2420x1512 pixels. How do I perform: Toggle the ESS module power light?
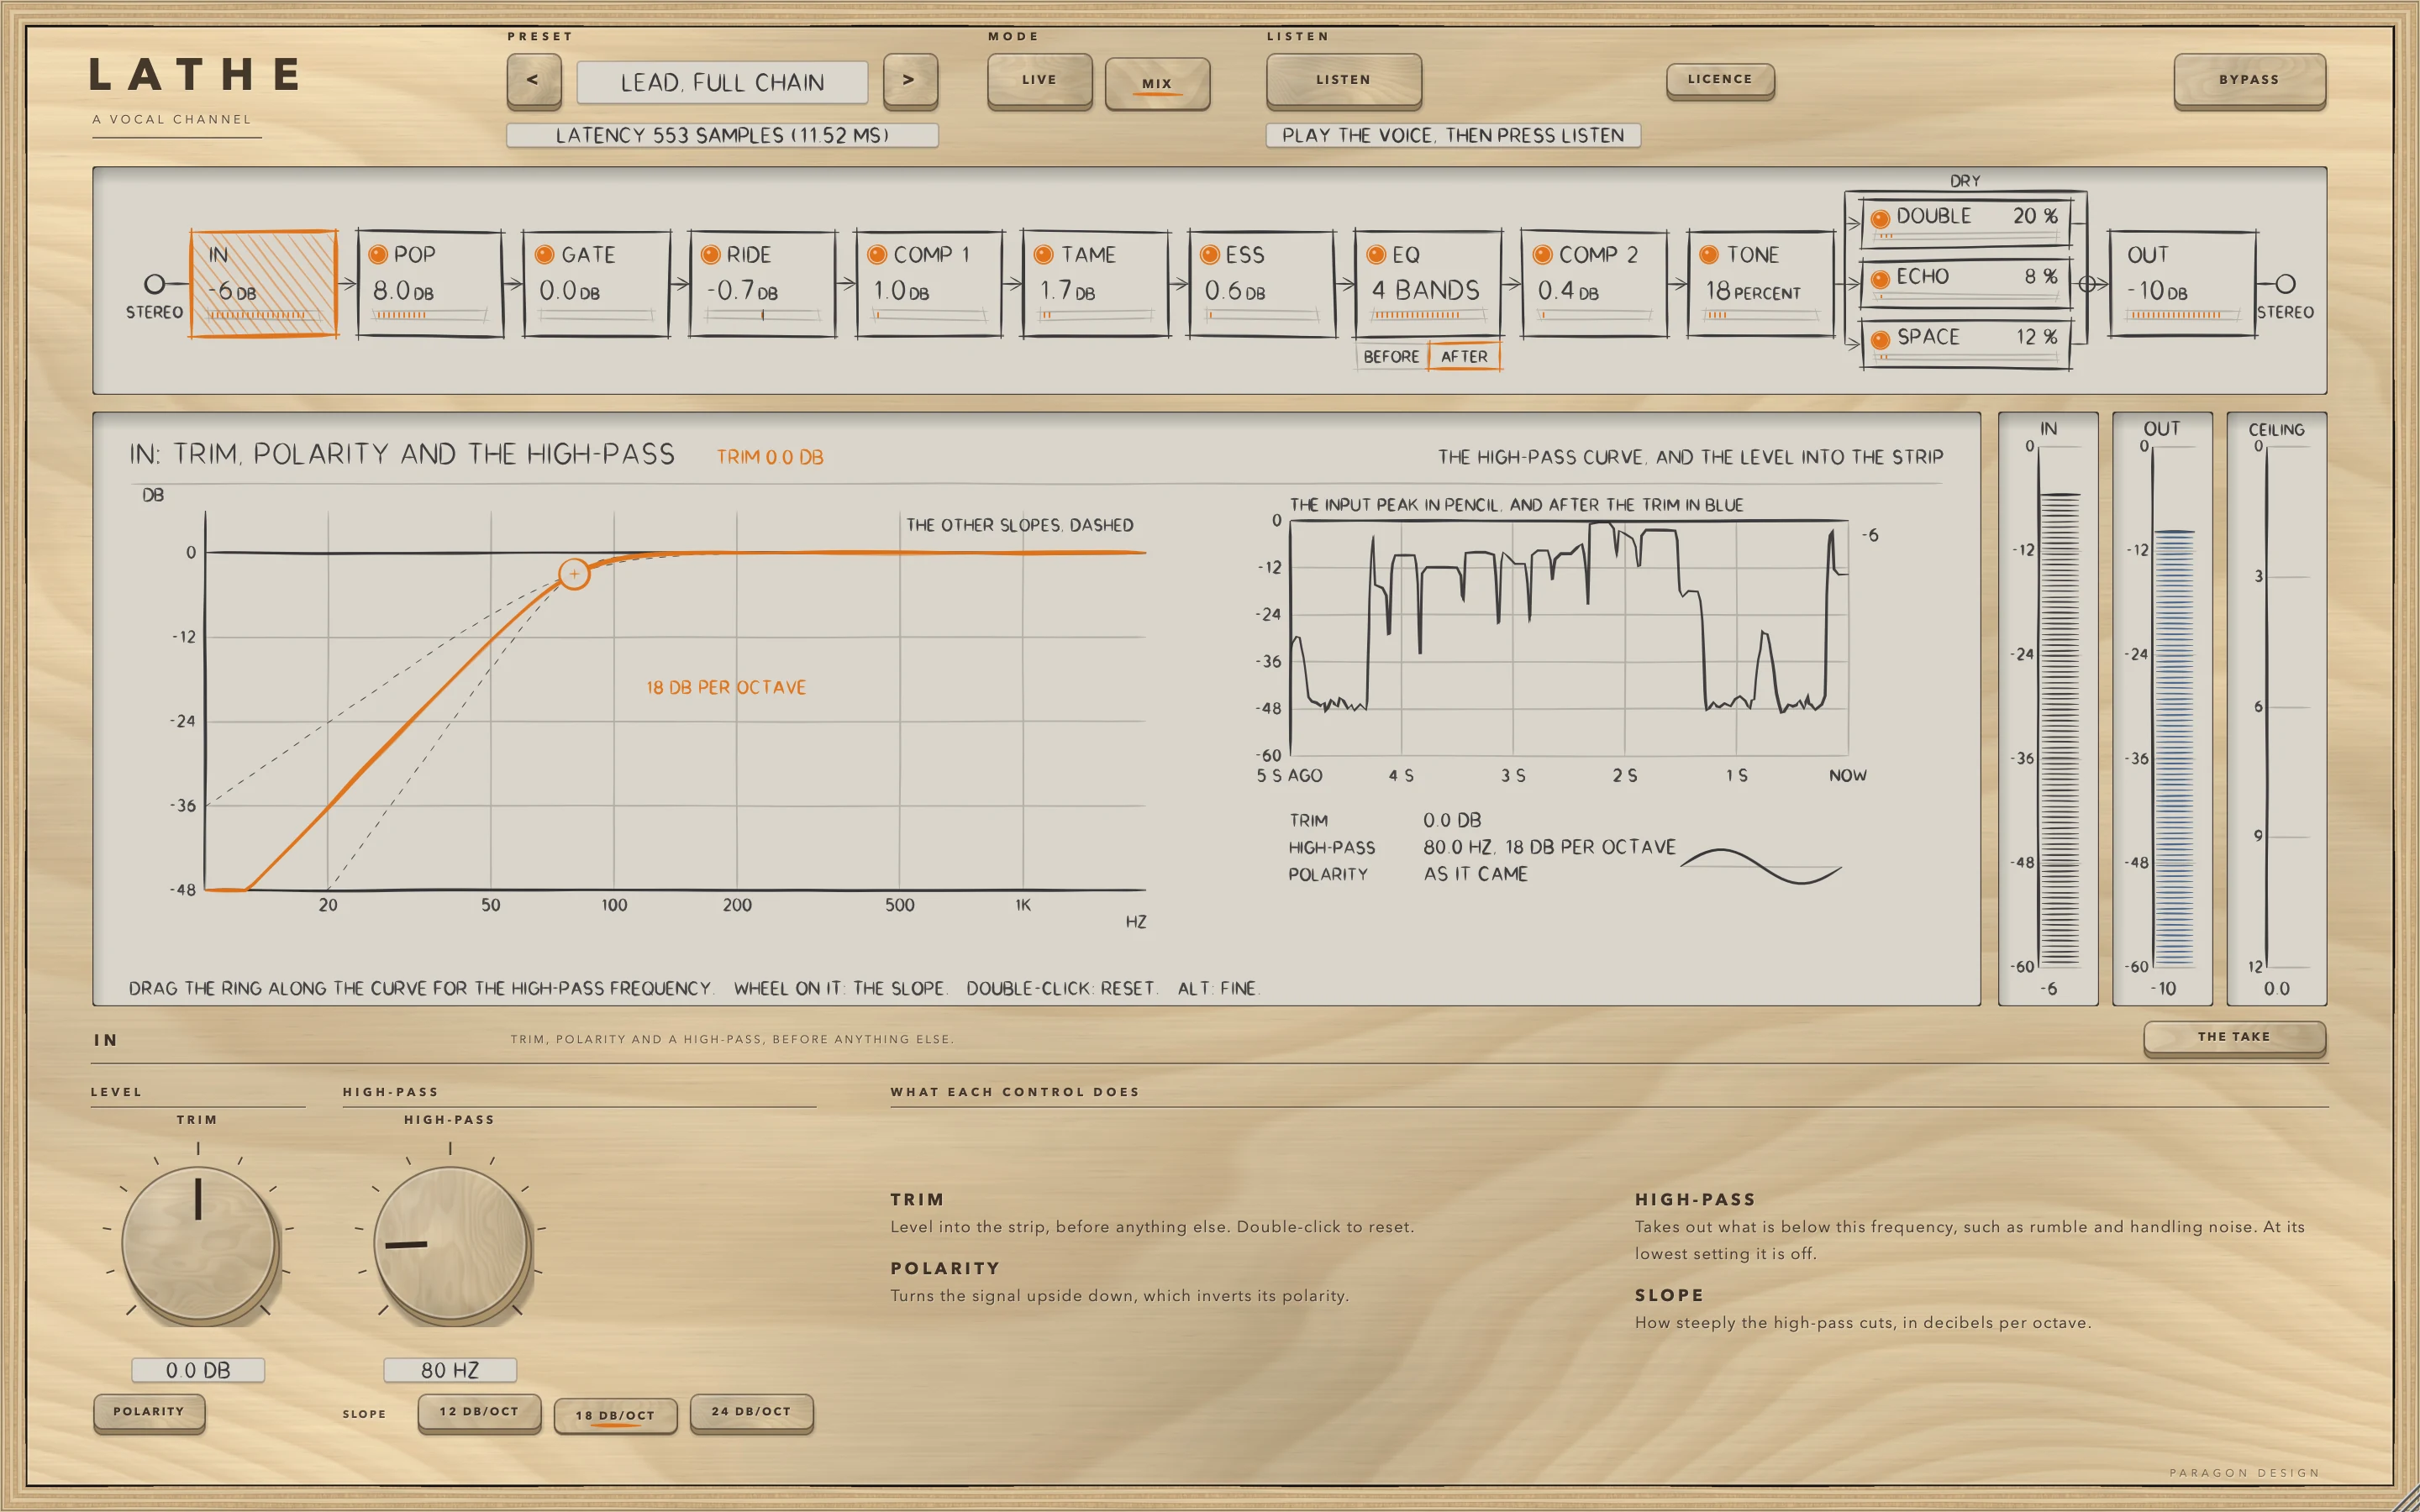pyautogui.click(x=1209, y=255)
